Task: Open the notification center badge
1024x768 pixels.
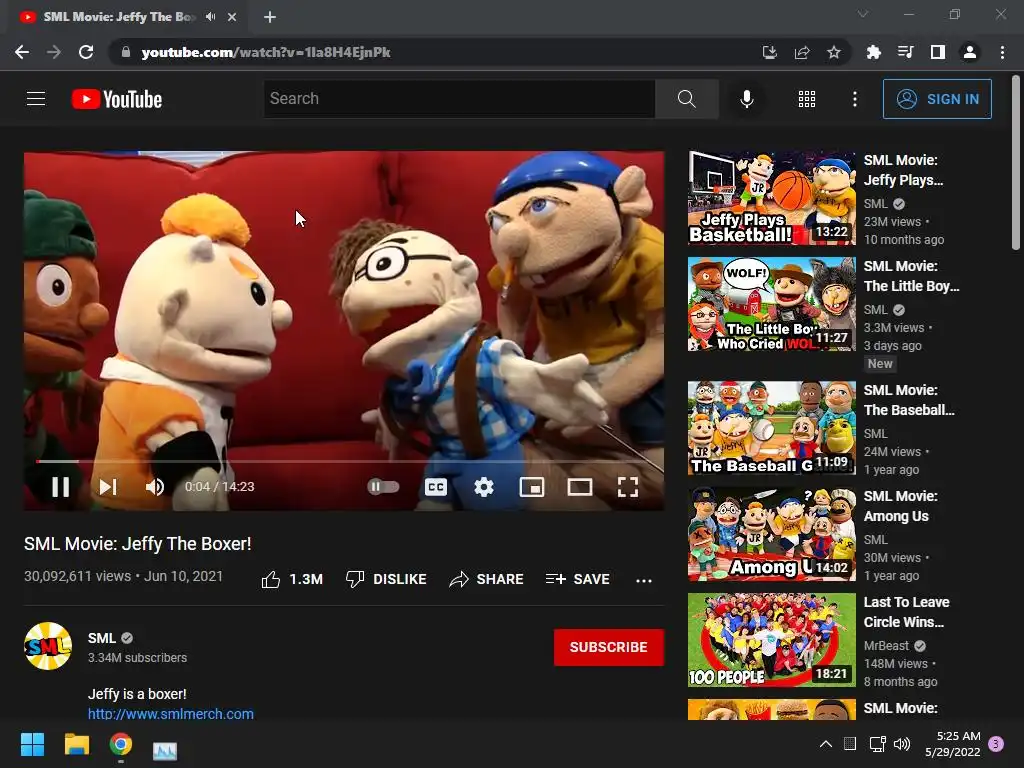Action: click(x=996, y=744)
